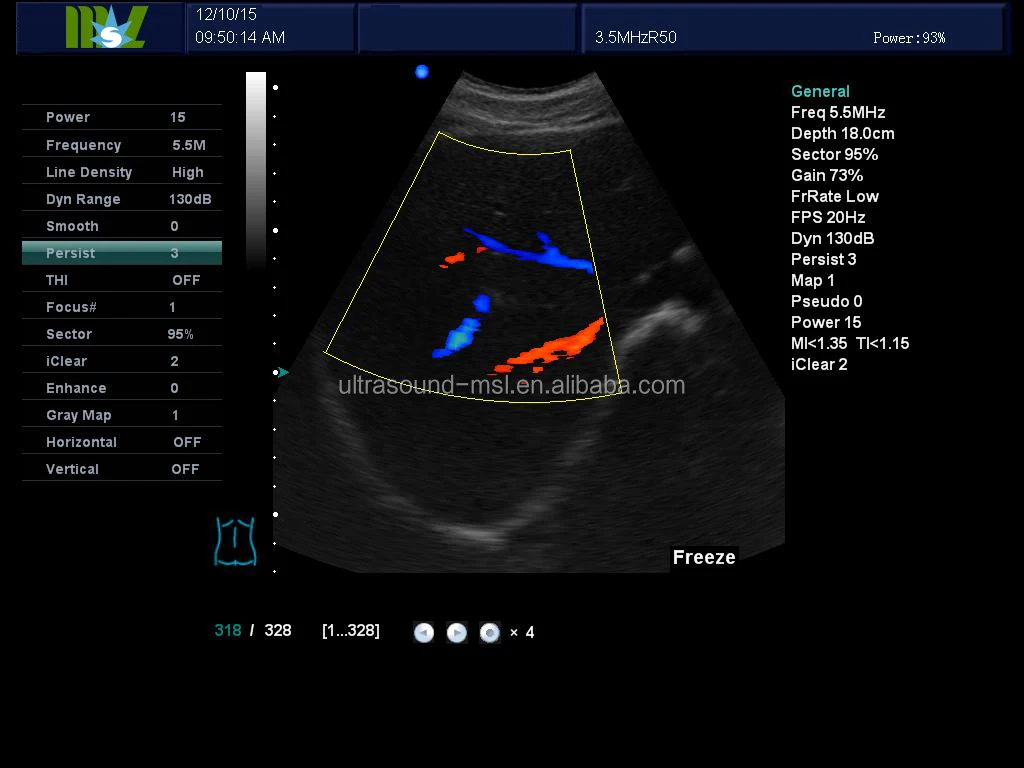Click the round cine stop button
The height and width of the screenshot is (768, 1024).
tap(489, 632)
